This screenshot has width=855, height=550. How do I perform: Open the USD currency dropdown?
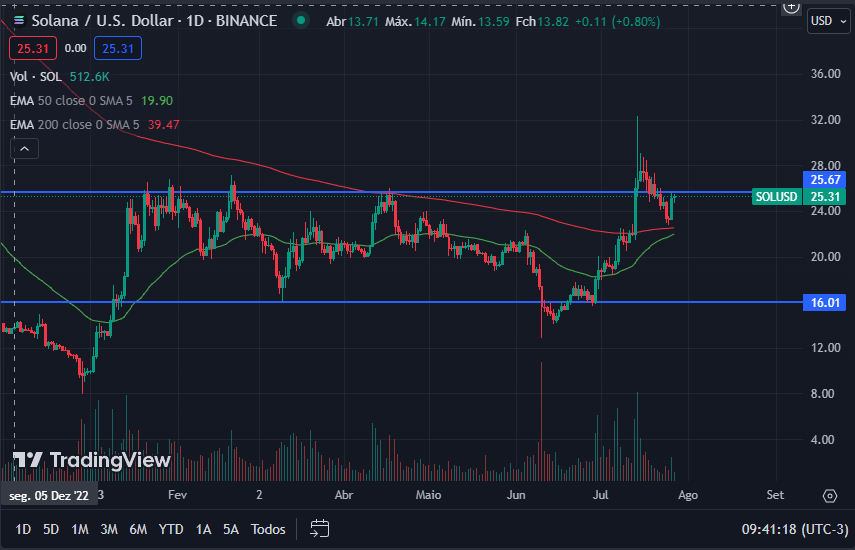coord(828,21)
